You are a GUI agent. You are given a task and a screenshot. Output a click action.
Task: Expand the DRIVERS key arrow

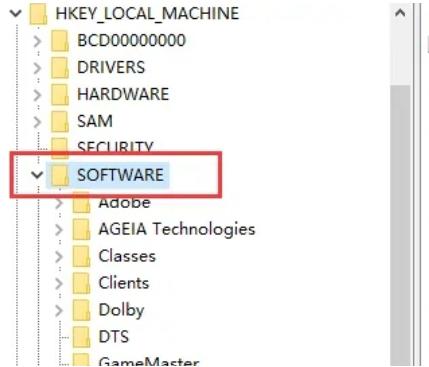pyautogui.click(x=37, y=68)
